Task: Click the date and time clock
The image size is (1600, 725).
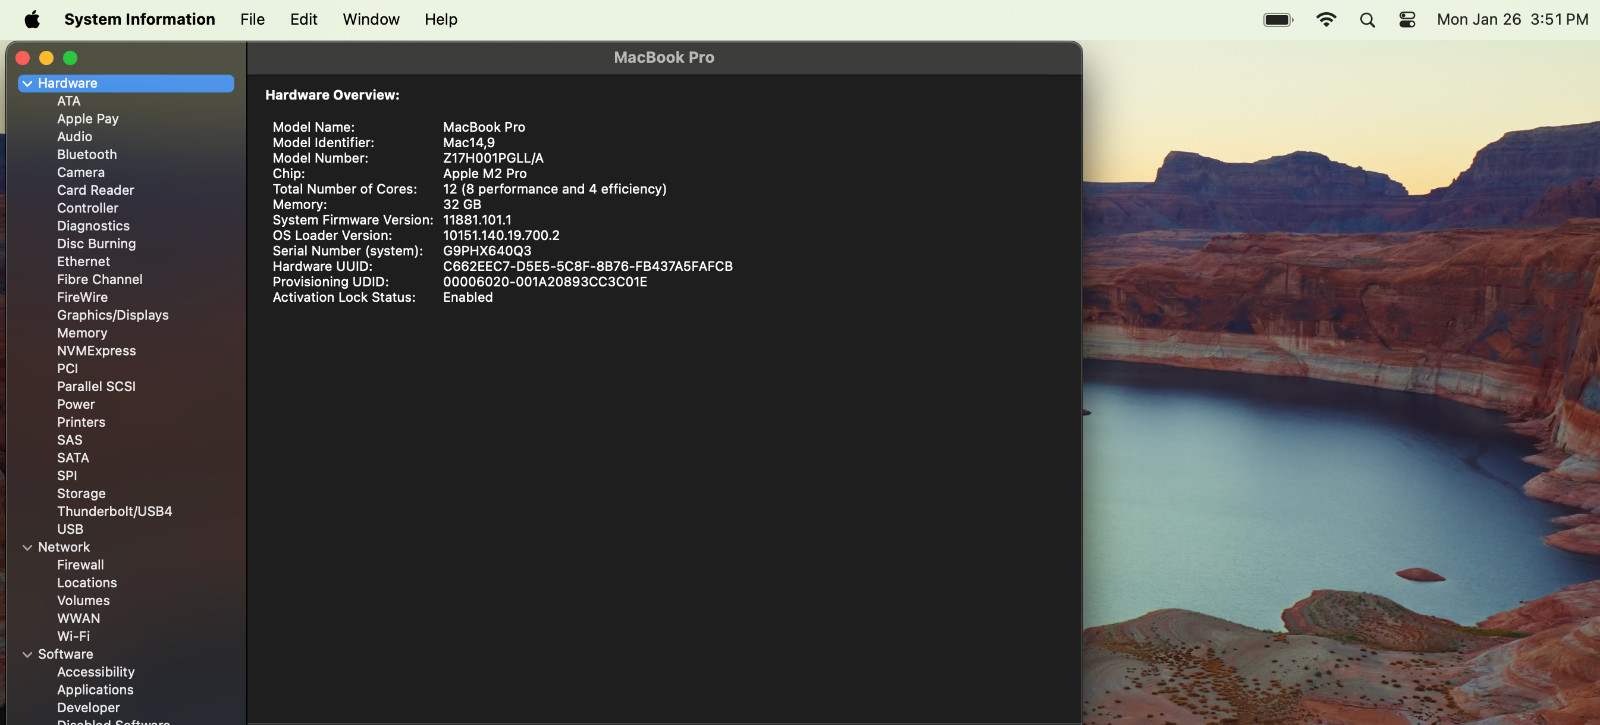Action: 1512,19
